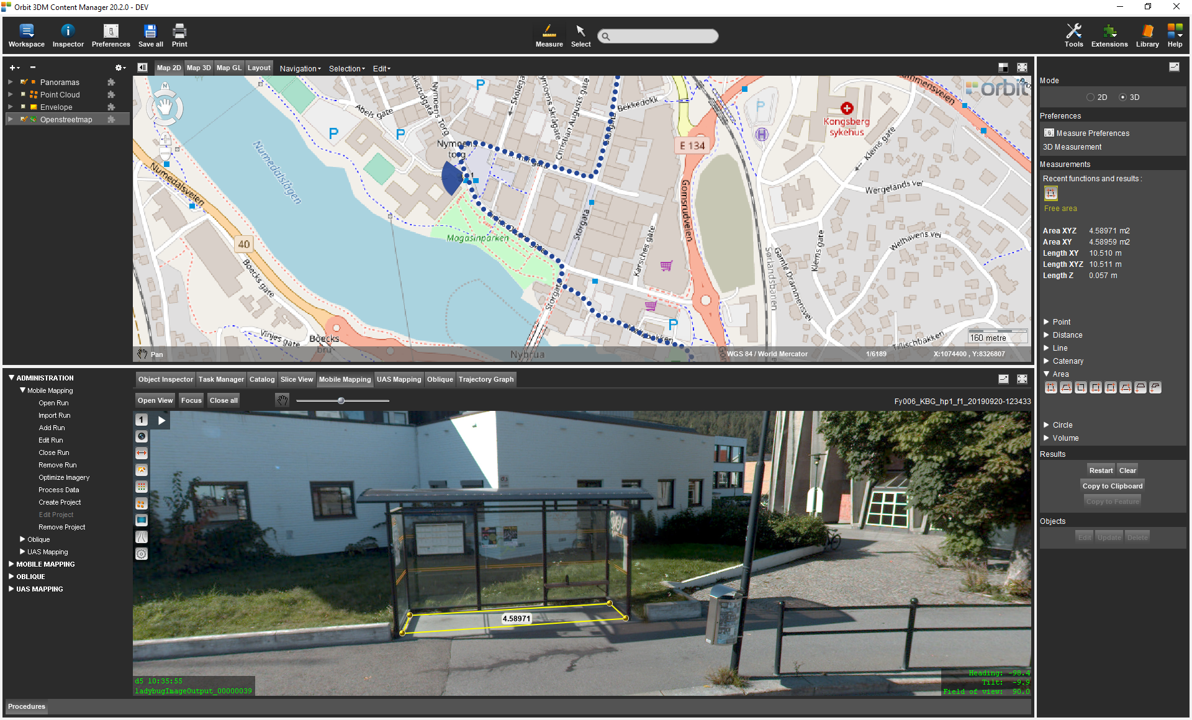Select the 2D mode radio button
Image resolution: width=1192 pixels, height=720 pixels.
[x=1090, y=97]
